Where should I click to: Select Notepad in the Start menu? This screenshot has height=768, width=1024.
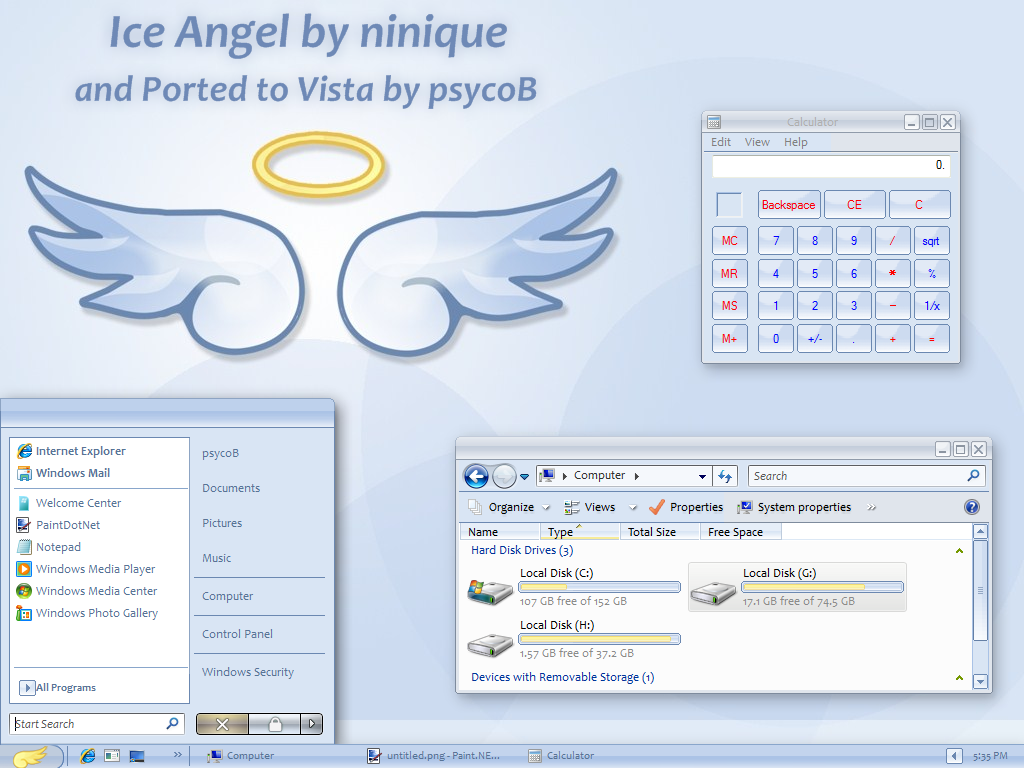point(60,546)
